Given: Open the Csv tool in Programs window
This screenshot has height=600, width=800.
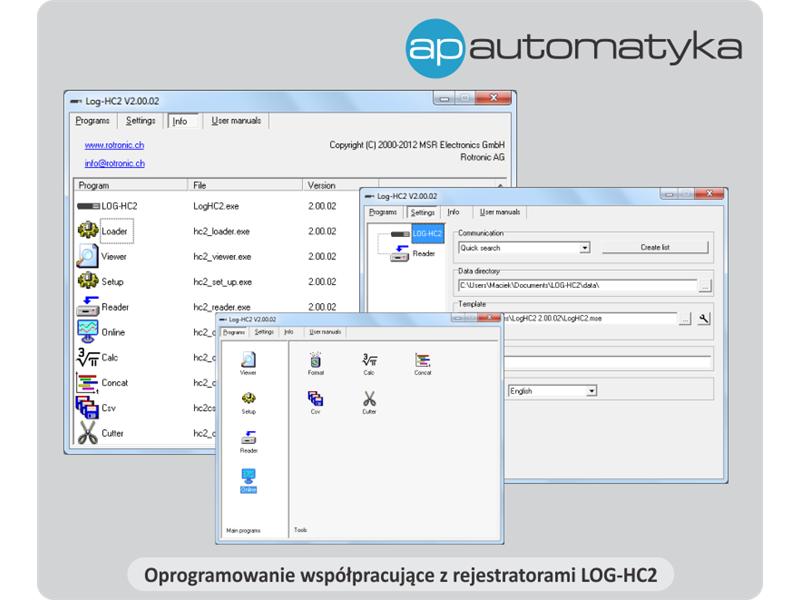Looking at the screenshot, I should tap(315, 402).
